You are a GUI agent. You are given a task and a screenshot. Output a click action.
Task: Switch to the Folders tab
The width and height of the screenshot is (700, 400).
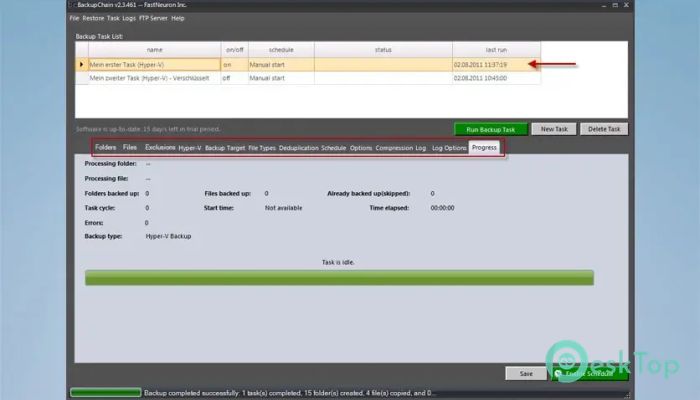(x=105, y=147)
